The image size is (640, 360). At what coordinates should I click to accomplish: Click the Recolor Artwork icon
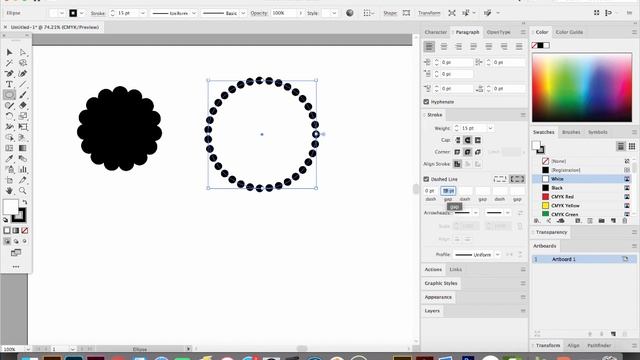click(350, 13)
